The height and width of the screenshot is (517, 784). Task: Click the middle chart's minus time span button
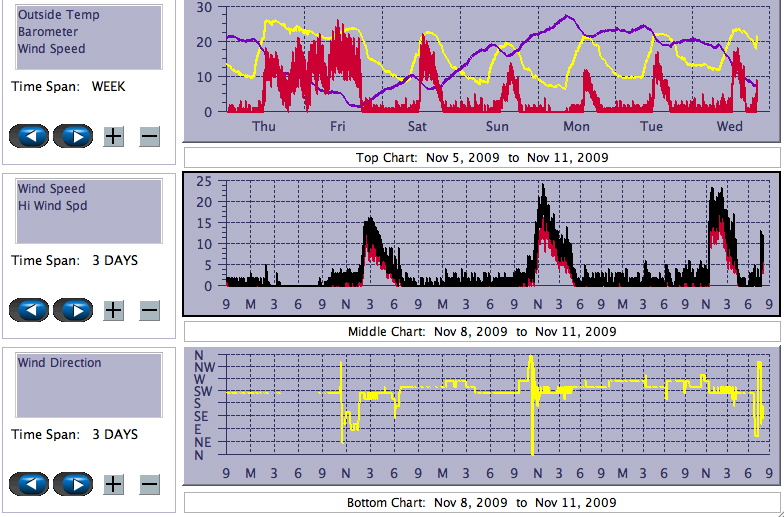149,310
